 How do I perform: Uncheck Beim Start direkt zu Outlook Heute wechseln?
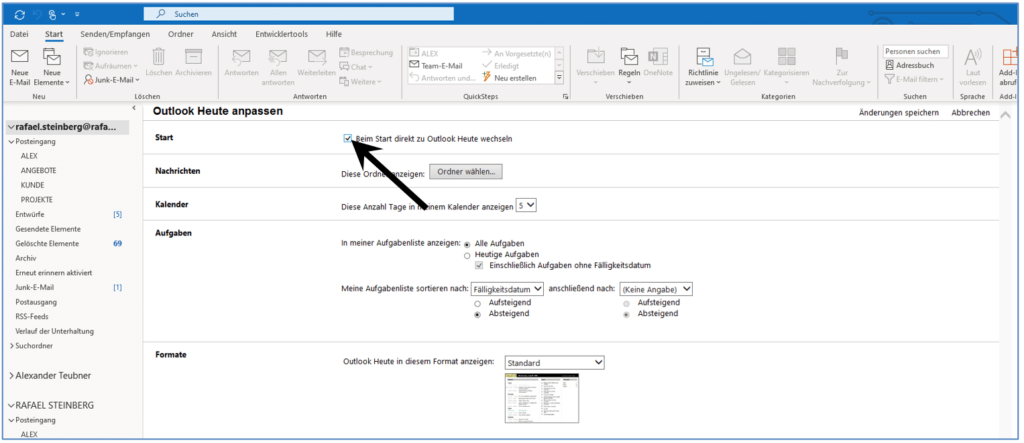[347, 139]
